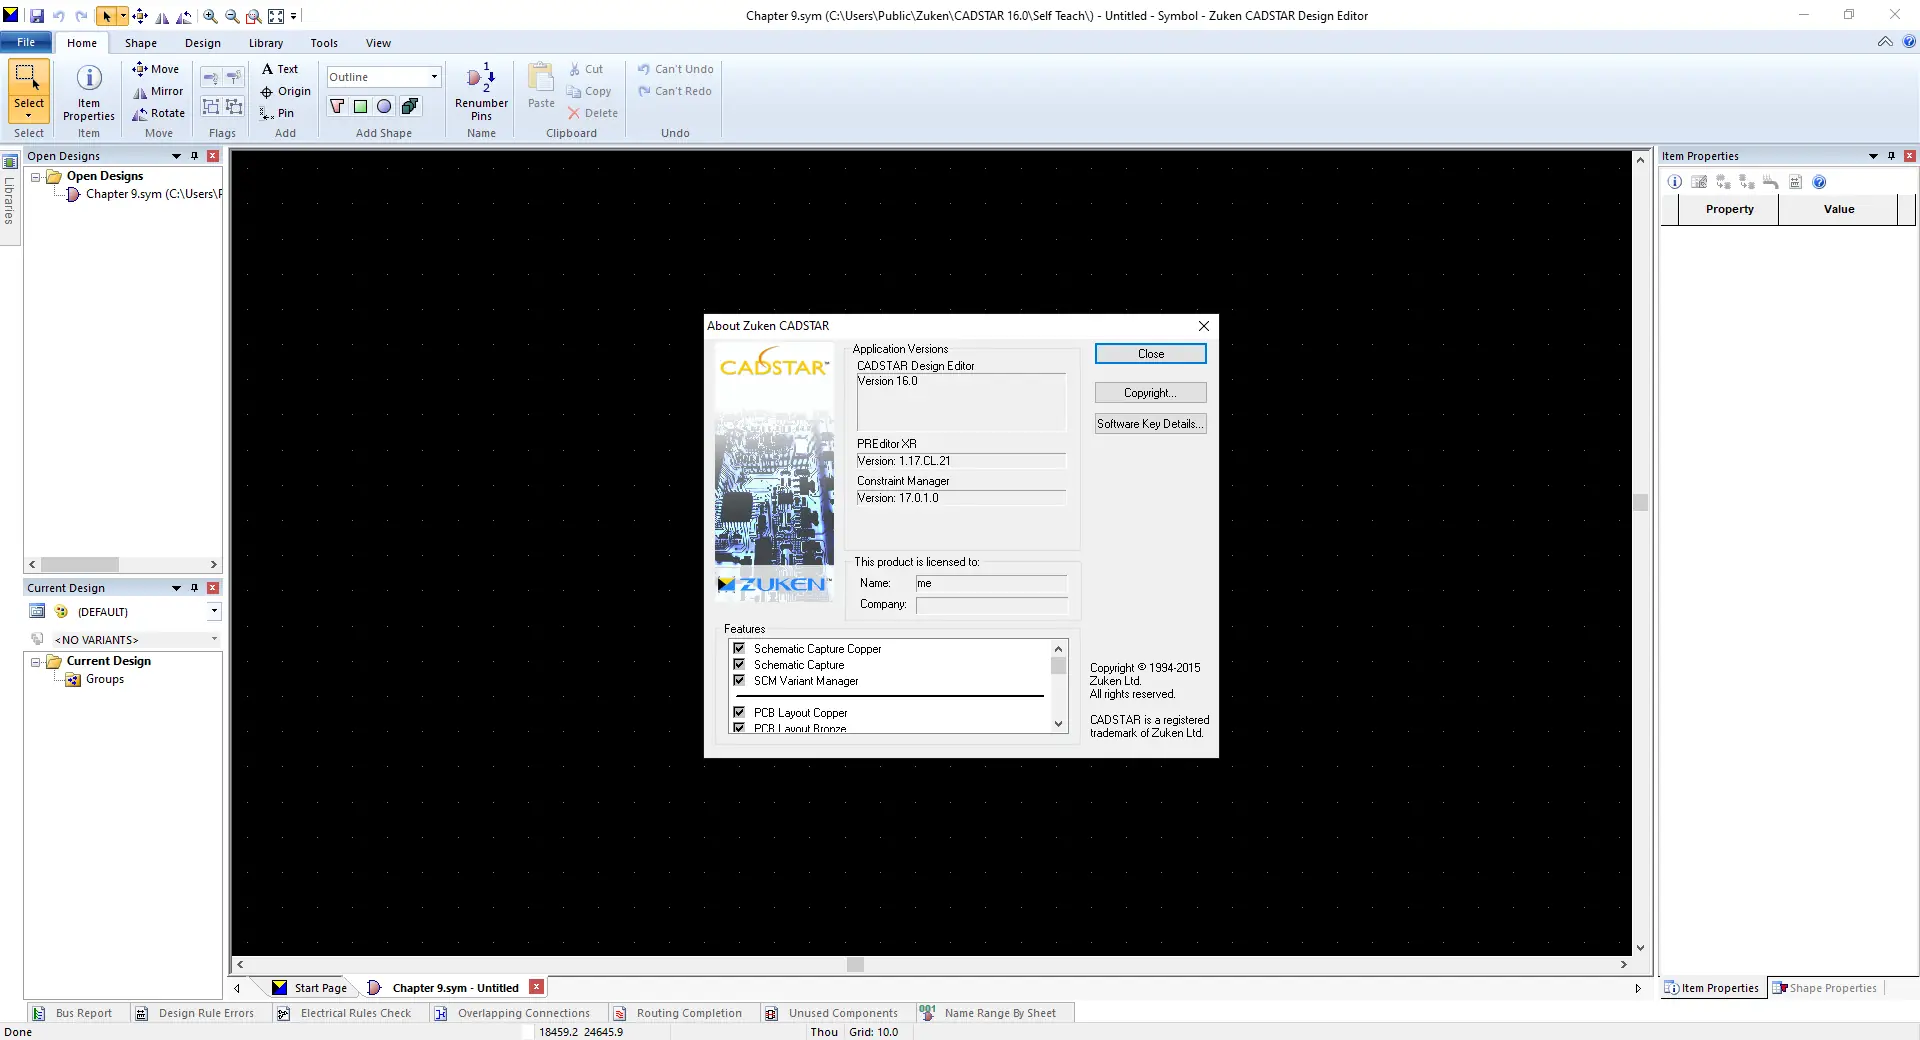Open Item Properties from the Home ribbon
The width and height of the screenshot is (1920, 1040).
click(89, 93)
